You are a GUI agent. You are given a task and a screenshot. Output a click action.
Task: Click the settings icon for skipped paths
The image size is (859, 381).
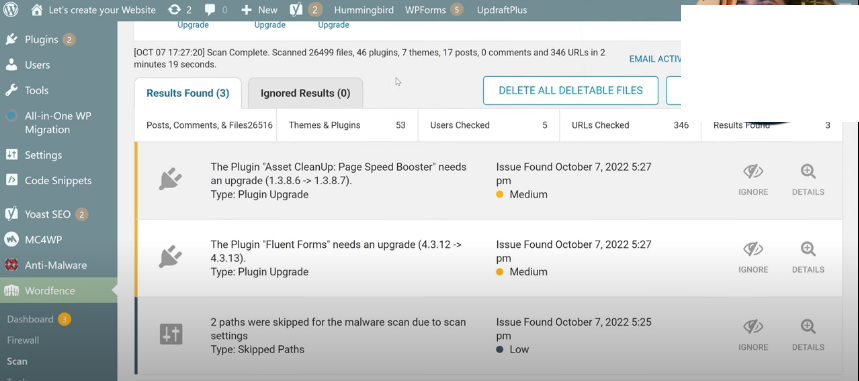point(170,334)
